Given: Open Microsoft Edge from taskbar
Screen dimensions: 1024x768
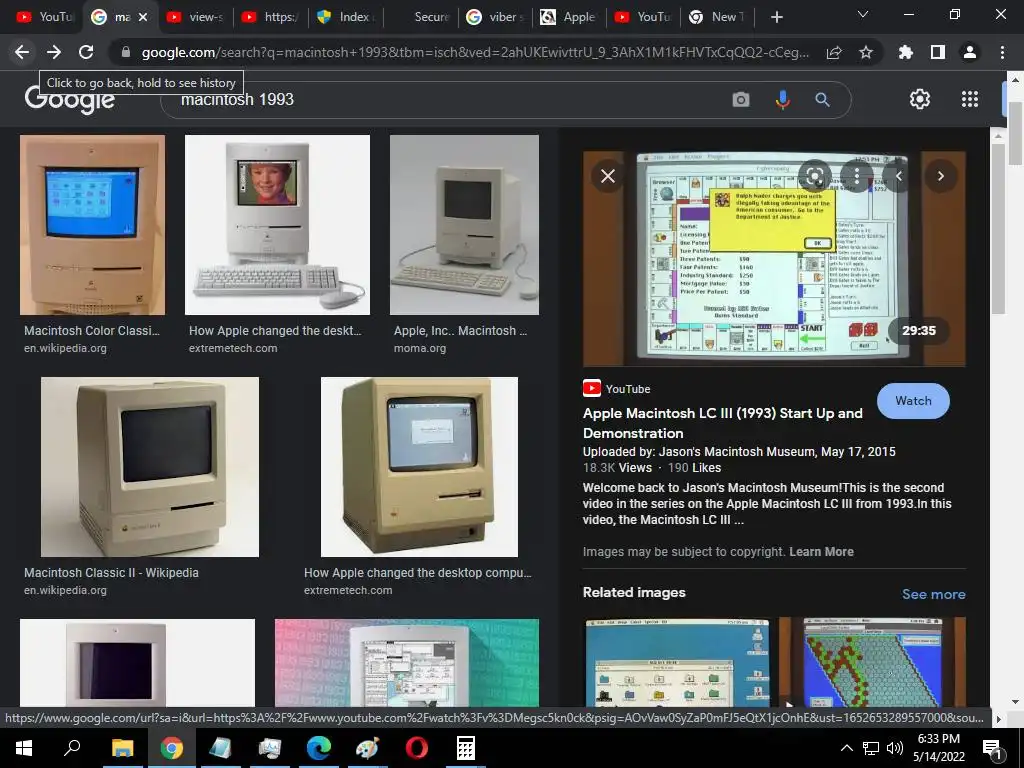Looking at the screenshot, I should pyautogui.click(x=319, y=748).
